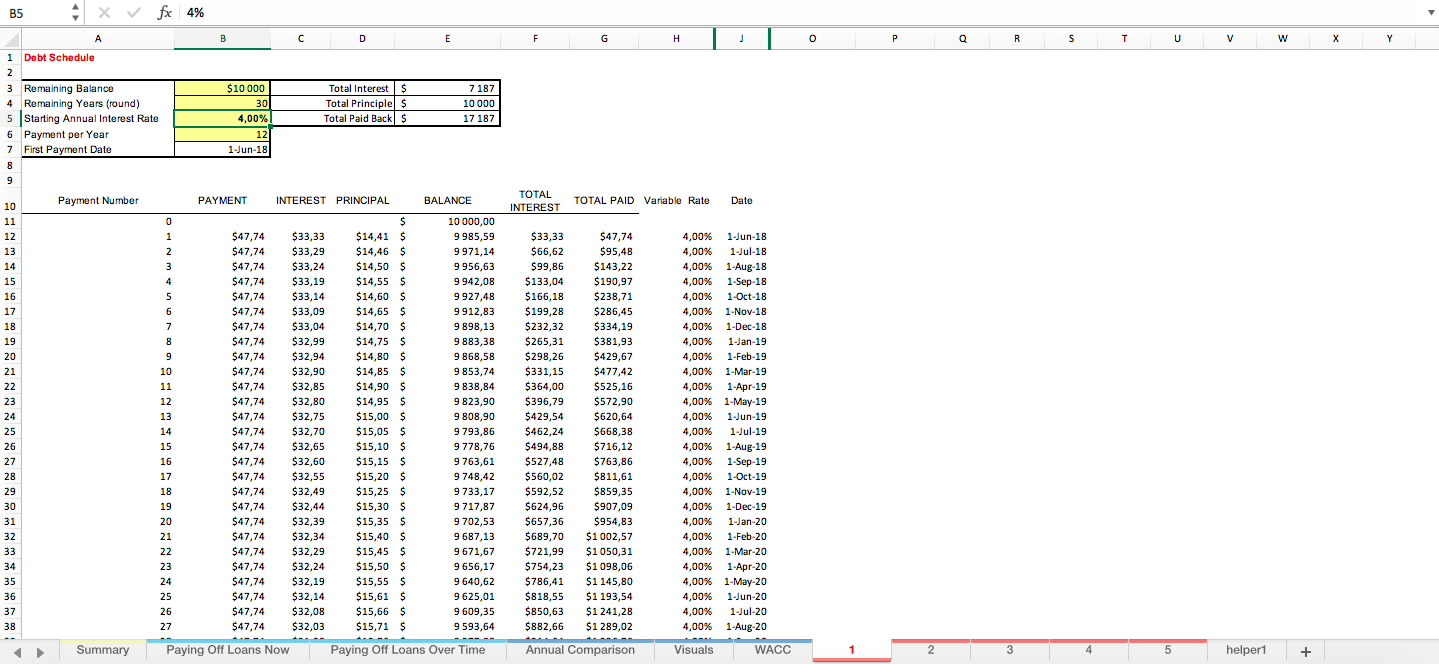The image size is (1439, 664).
Task: Click the yellow Remaining Balance cell showing $10 000
Action: coord(222,88)
